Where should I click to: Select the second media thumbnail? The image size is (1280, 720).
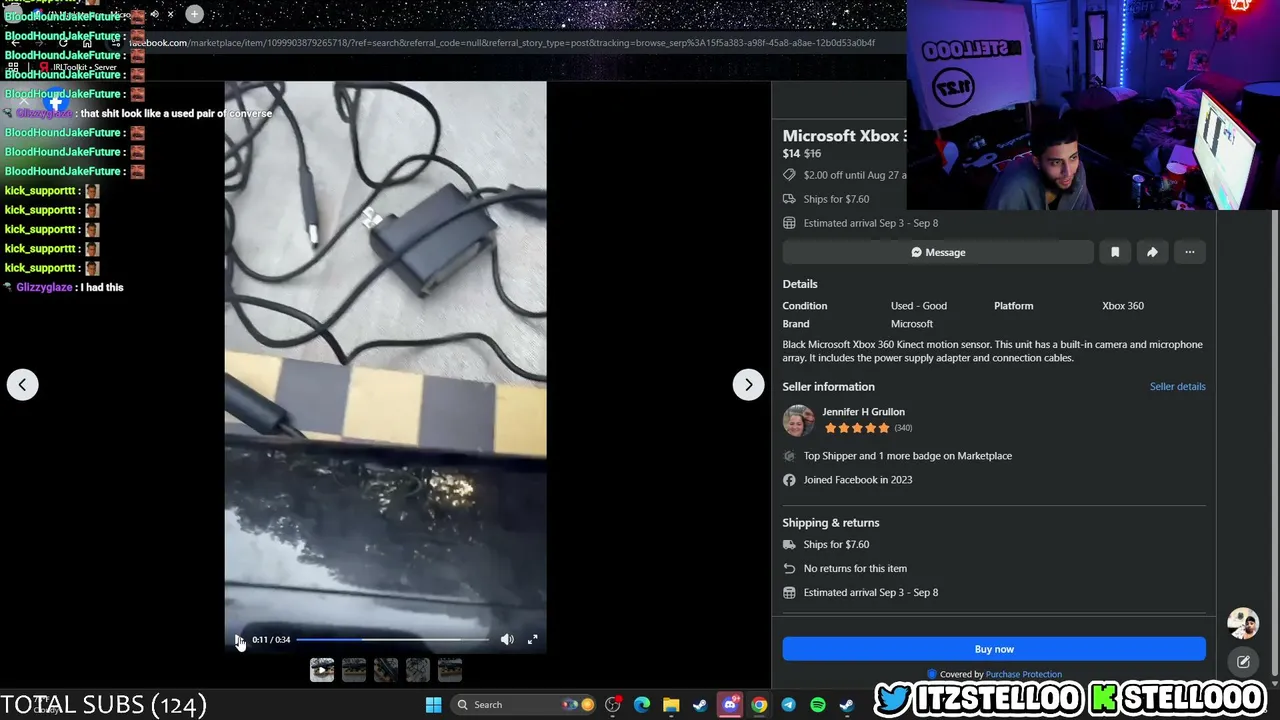[354, 670]
